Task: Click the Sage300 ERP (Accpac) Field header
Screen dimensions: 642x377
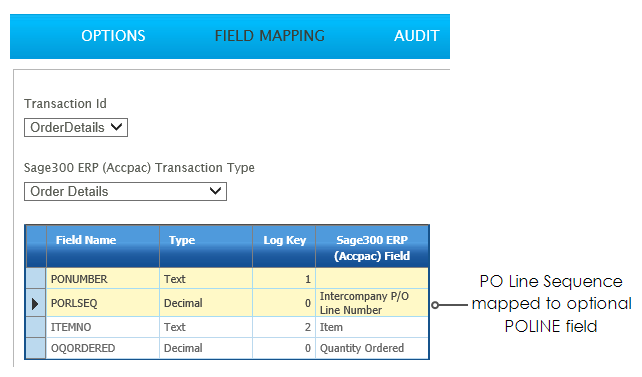Action: click(372, 246)
